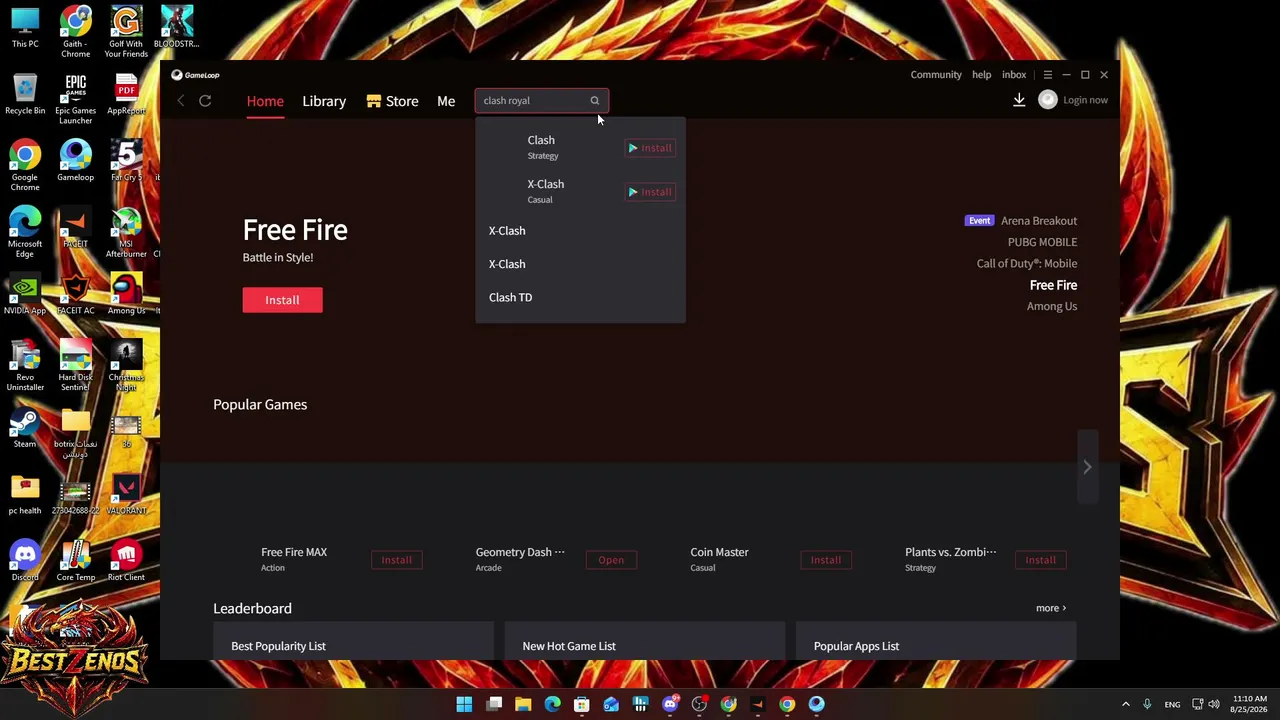Screen dimensions: 1280x720
Task: Open Epic Games Launcher desktop icon
Action: coord(76,100)
